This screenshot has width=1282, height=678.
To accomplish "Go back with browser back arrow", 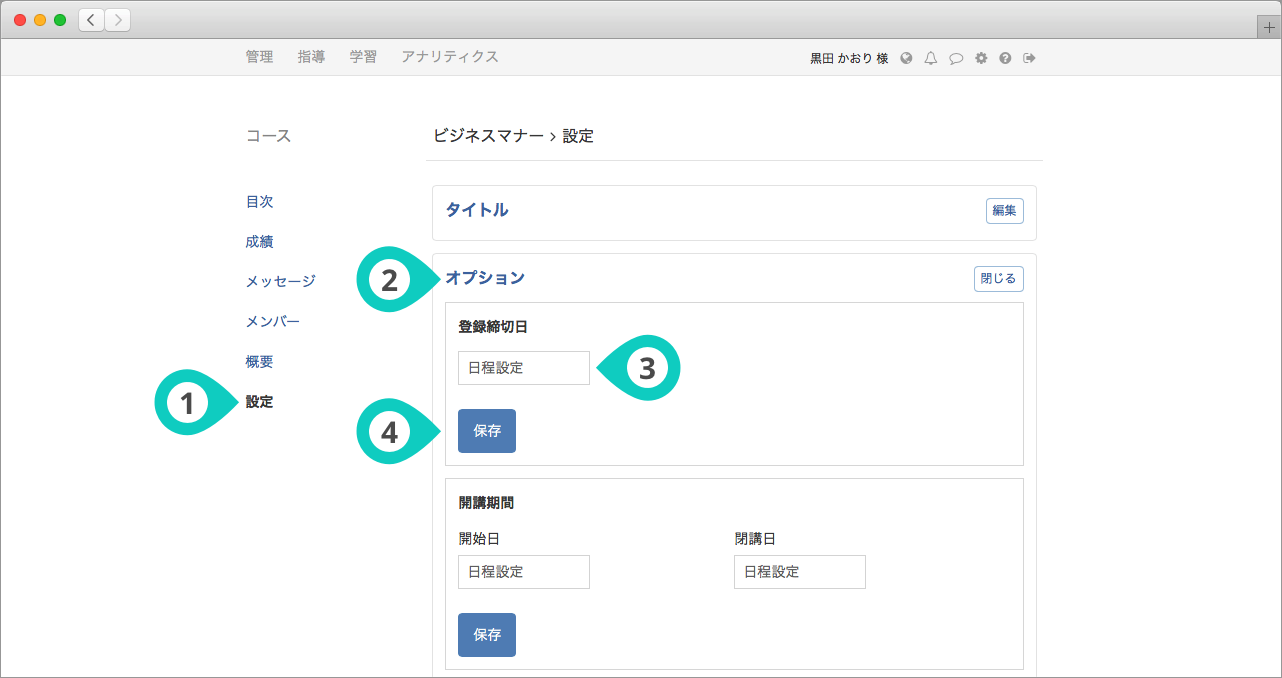I will pyautogui.click(x=91, y=20).
